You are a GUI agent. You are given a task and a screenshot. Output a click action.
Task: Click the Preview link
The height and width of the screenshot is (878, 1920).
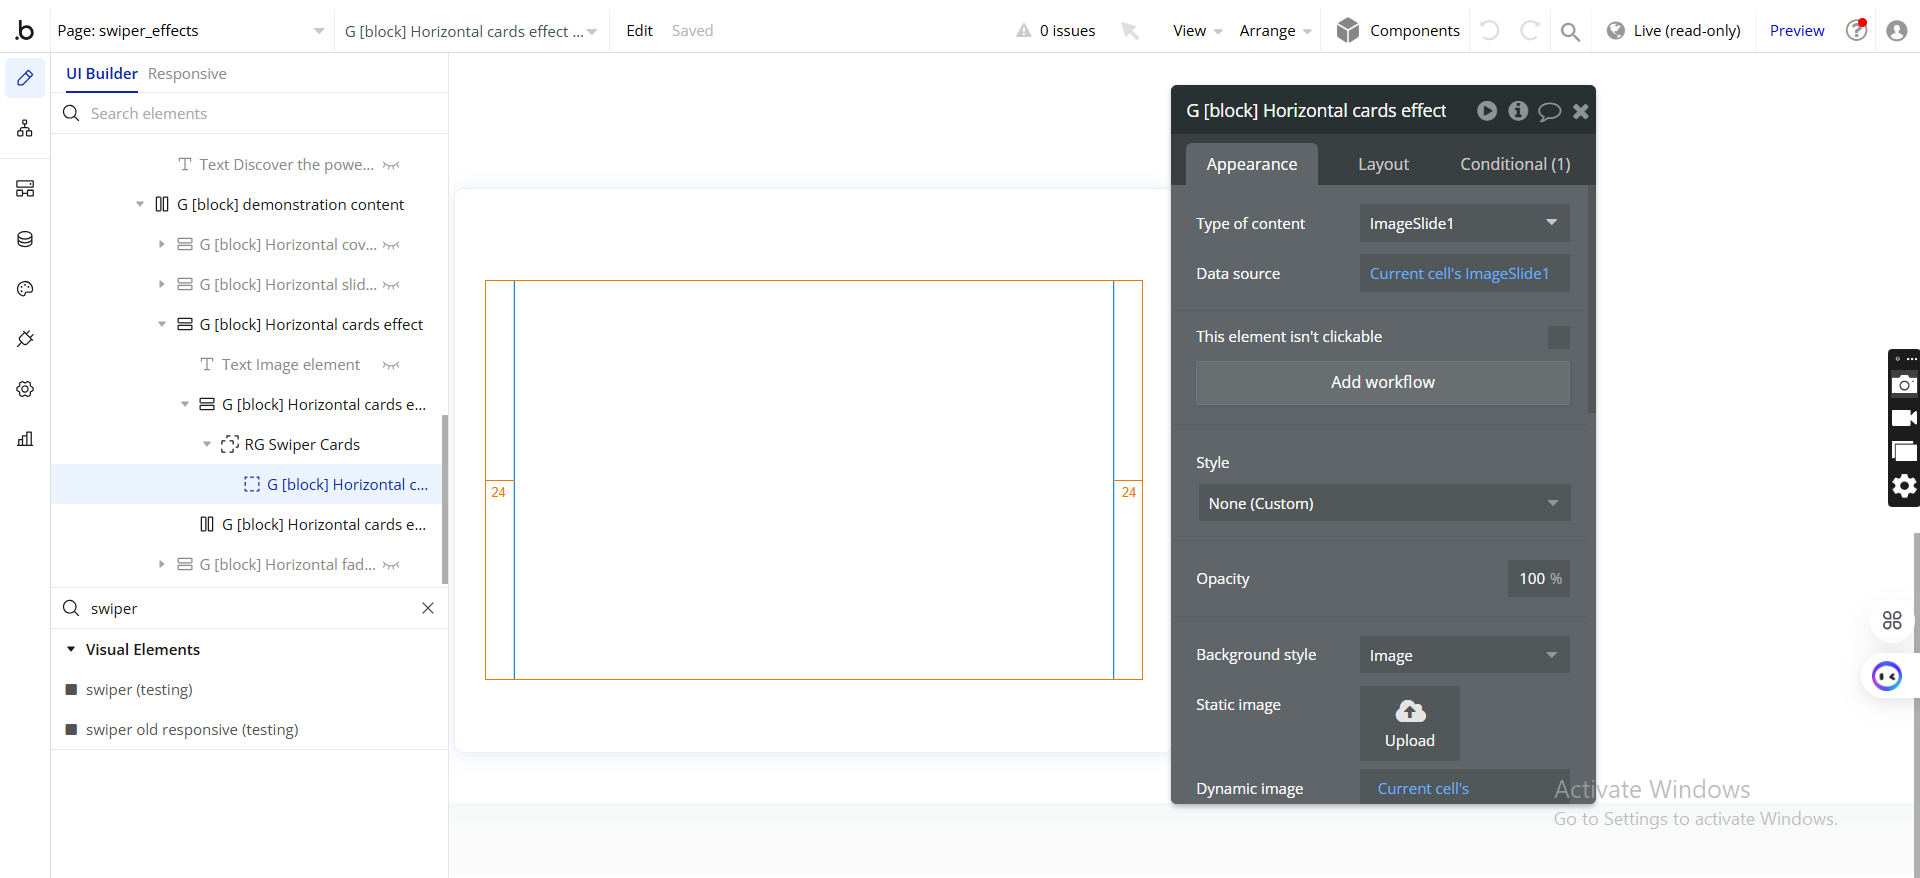pos(1796,31)
